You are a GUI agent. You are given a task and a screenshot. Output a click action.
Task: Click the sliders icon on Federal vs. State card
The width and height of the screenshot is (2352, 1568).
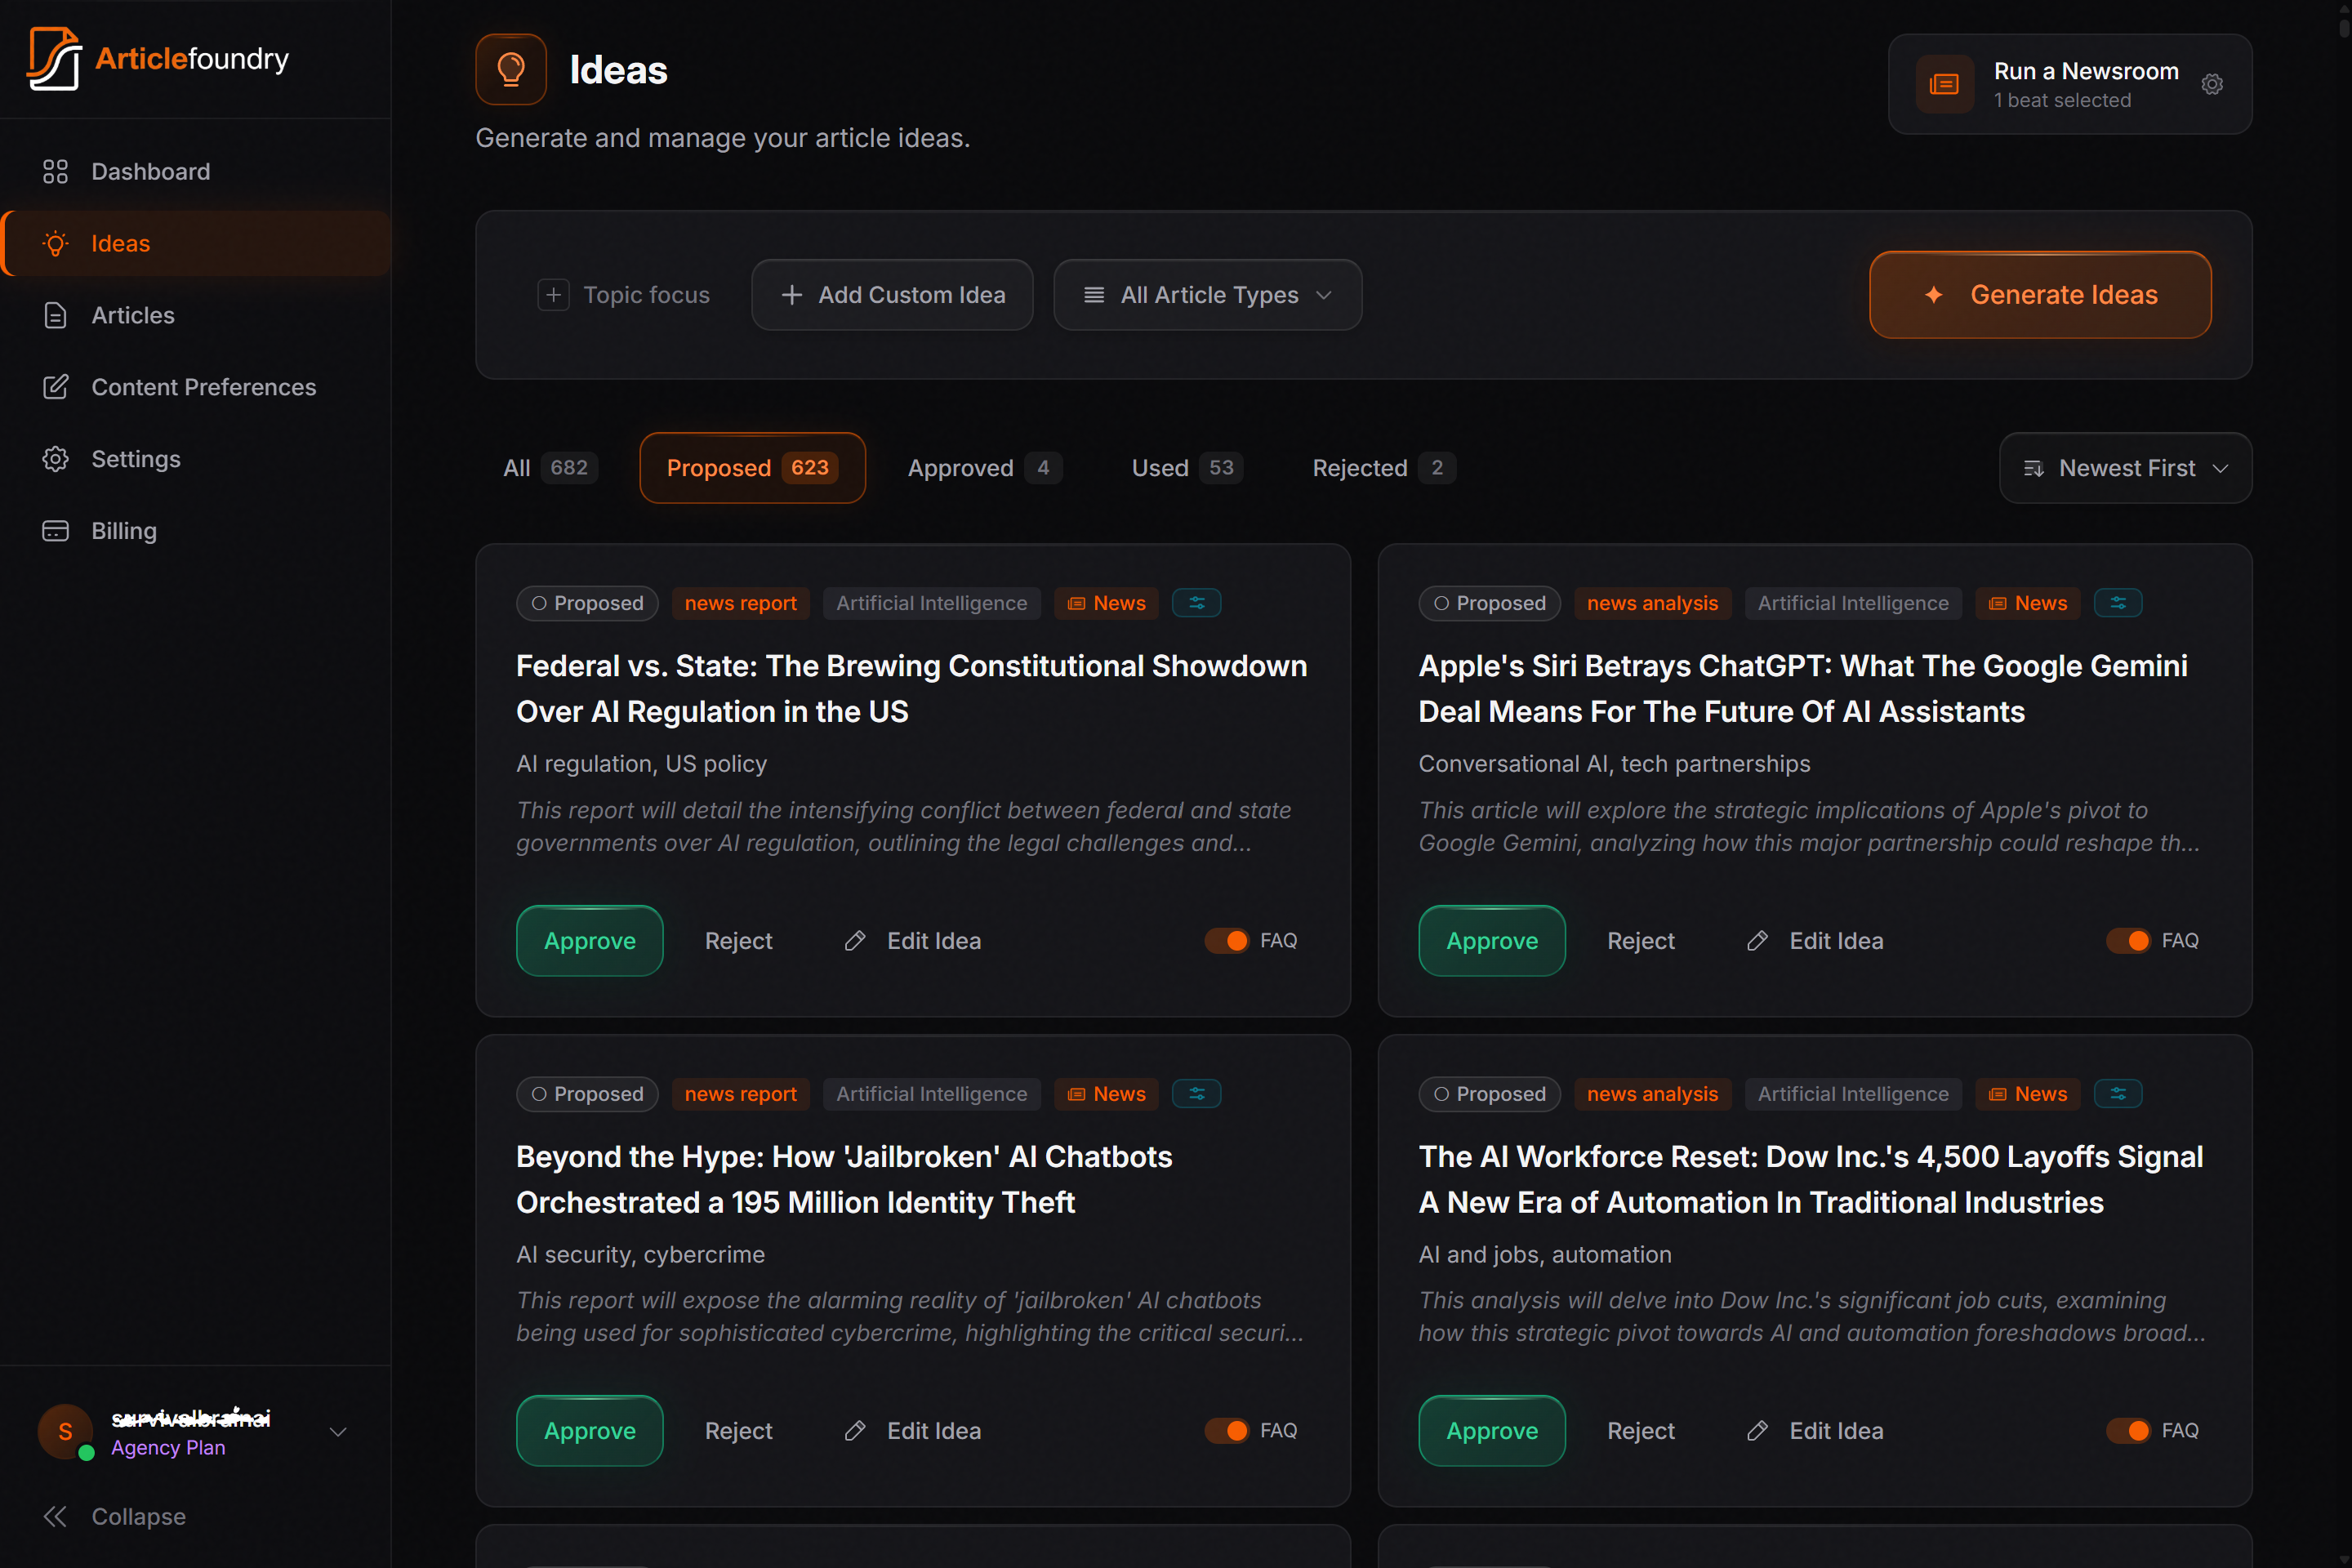(1196, 603)
